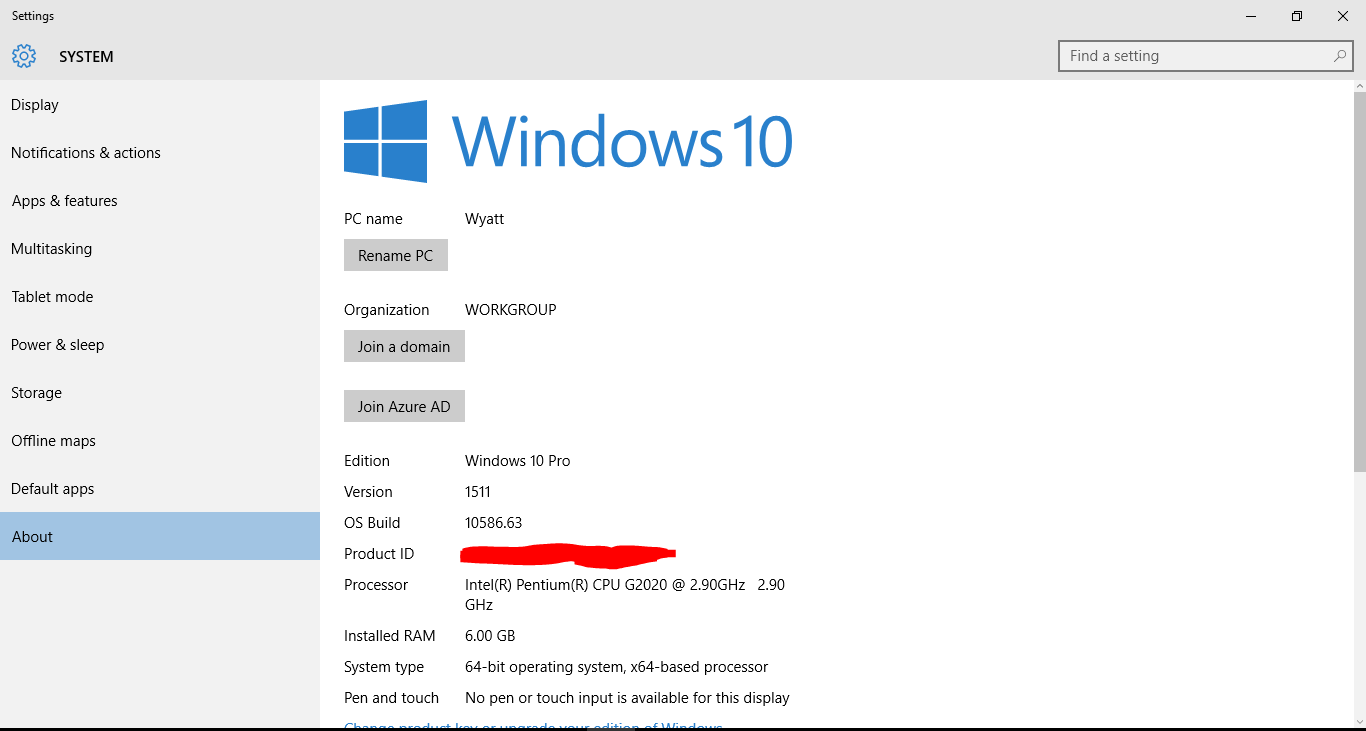Select Offline maps
The height and width of the screenshot is (731, 1366).
point(160,441)
